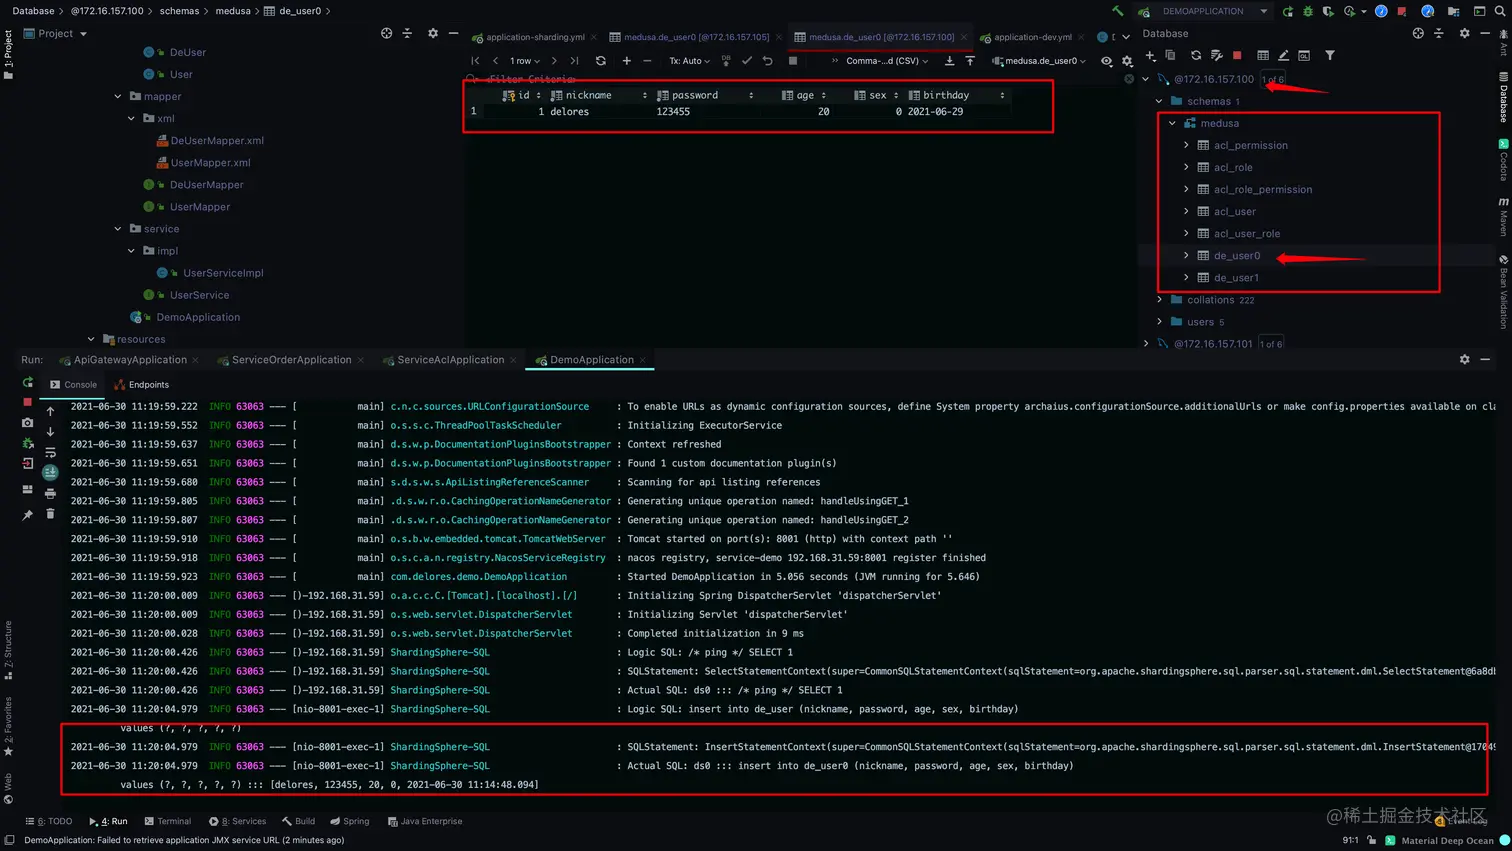
Task: Open the application-dev.yml editor tab
Action: coord(1032,37)
